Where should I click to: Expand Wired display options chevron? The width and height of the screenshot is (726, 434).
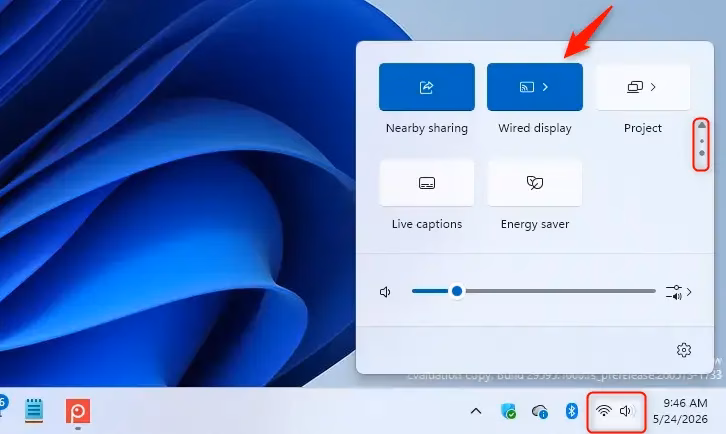[545, 87]
